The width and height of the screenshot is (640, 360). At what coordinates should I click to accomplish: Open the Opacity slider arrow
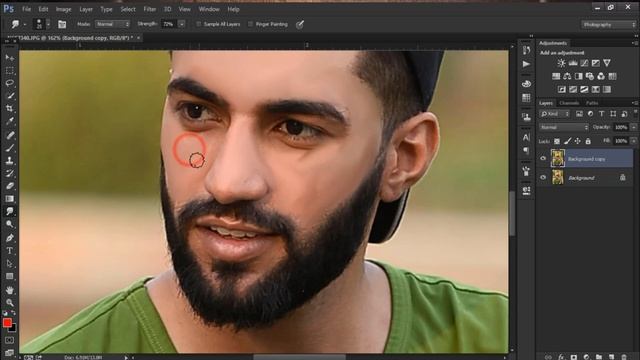[633, 127]
